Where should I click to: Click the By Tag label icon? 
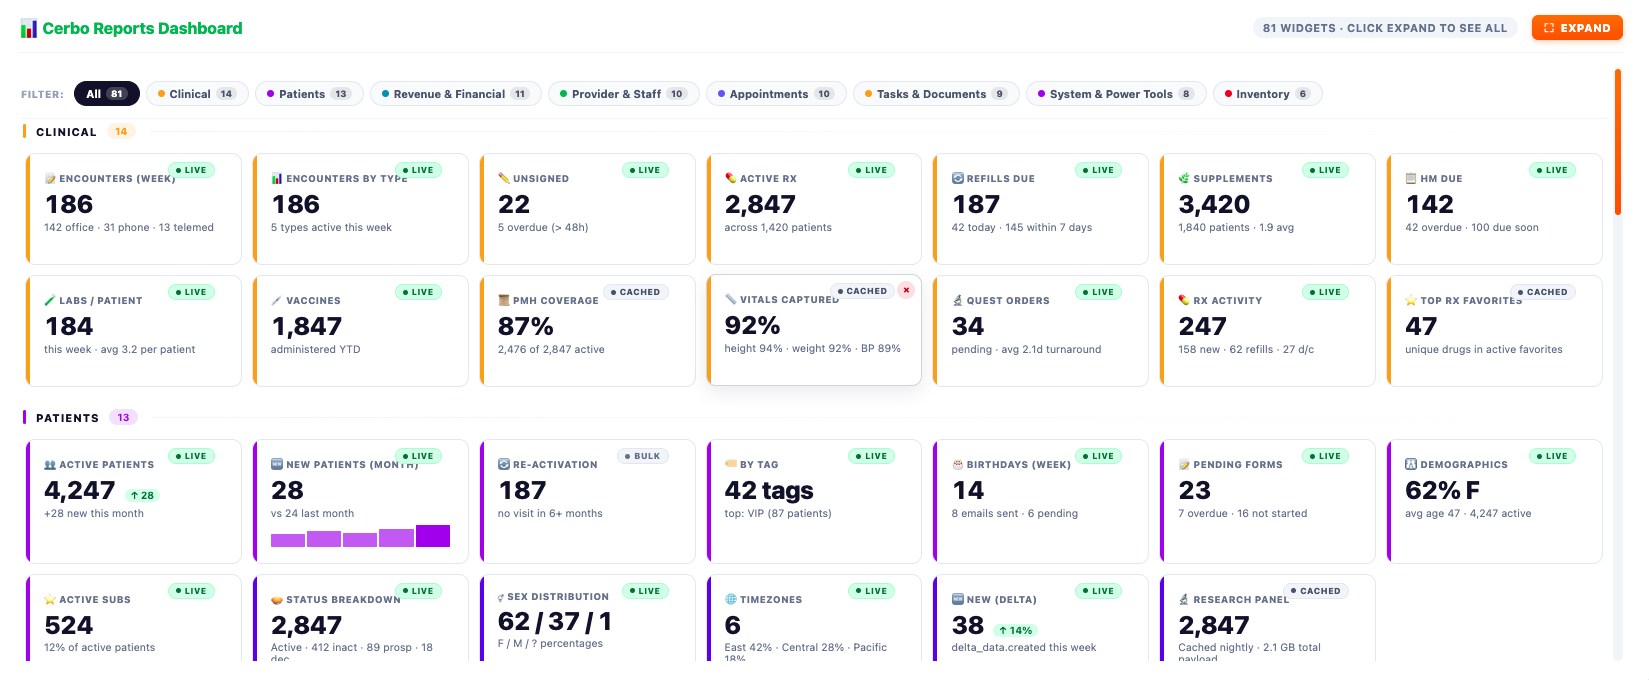click(x=731, y=465)
